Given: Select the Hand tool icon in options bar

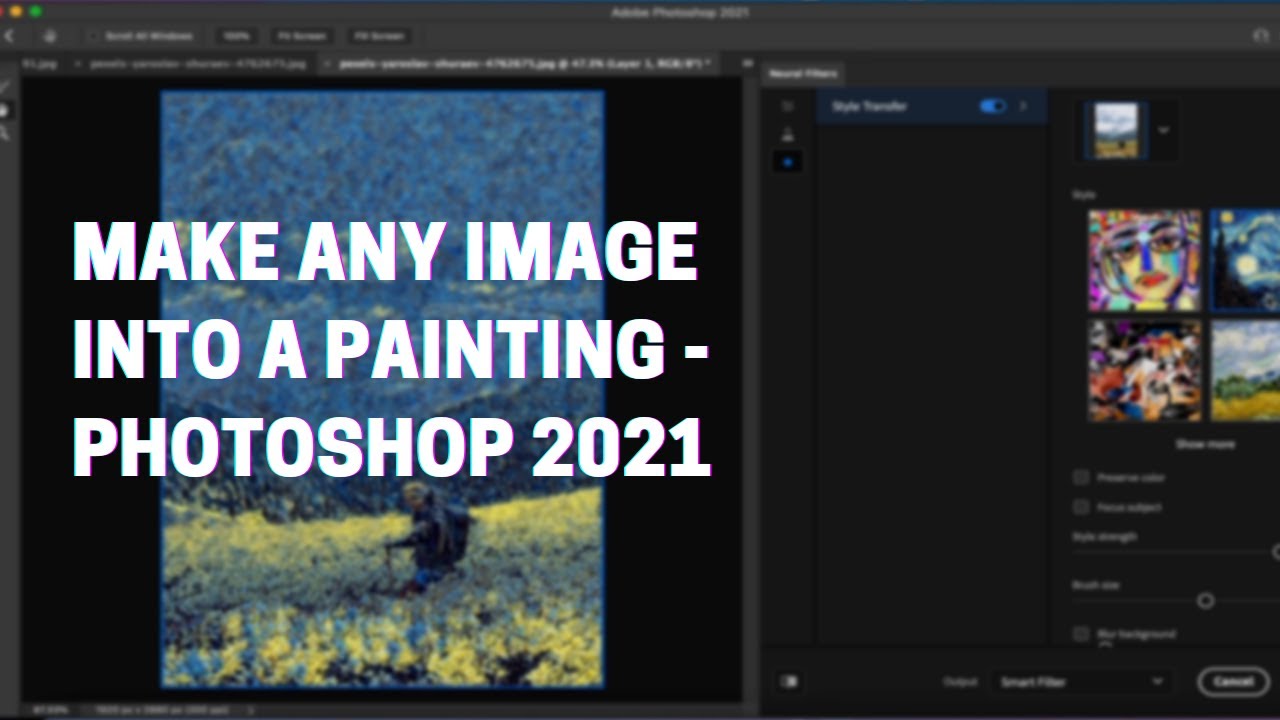Looking at the screenshot, I should (50, 36).
